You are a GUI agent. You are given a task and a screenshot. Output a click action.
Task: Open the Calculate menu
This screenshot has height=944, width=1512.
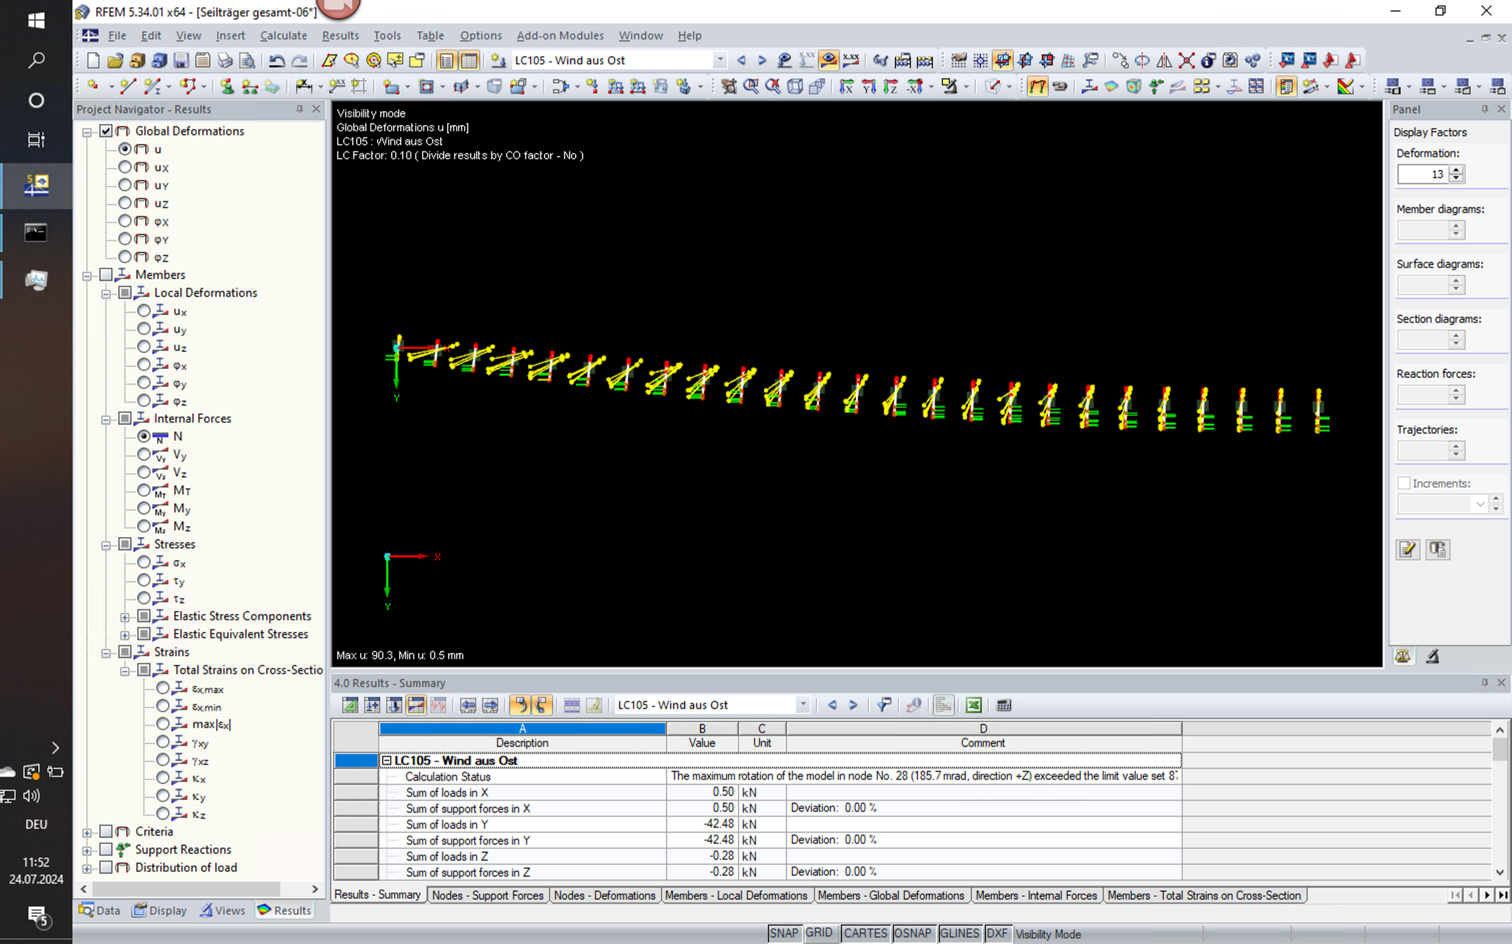[x=283, y=35]
